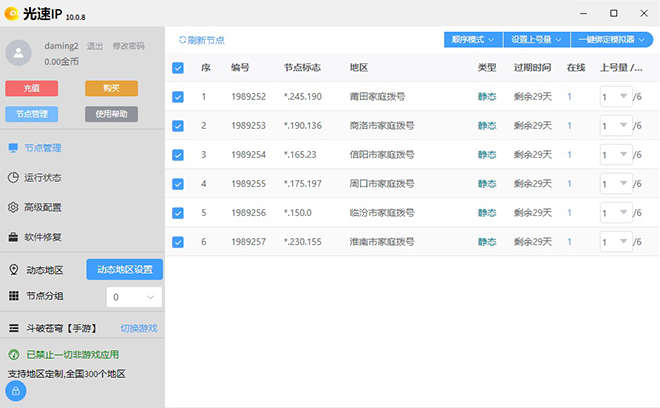Click the user avatar icon
This screenshot has height=408, width=660.
coord(20,52)
